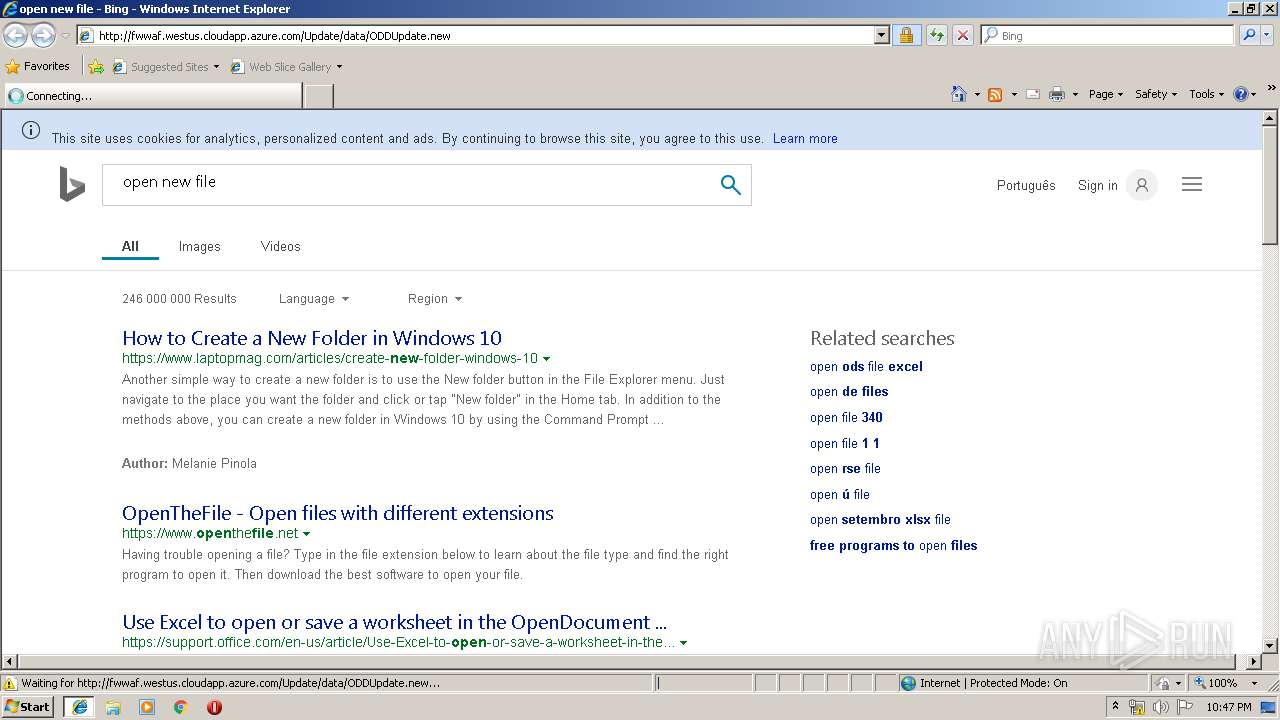This screenshot has height=720, width=1280.
Task: Click related search open setembro xlsx file
Action: pos(880,520)
